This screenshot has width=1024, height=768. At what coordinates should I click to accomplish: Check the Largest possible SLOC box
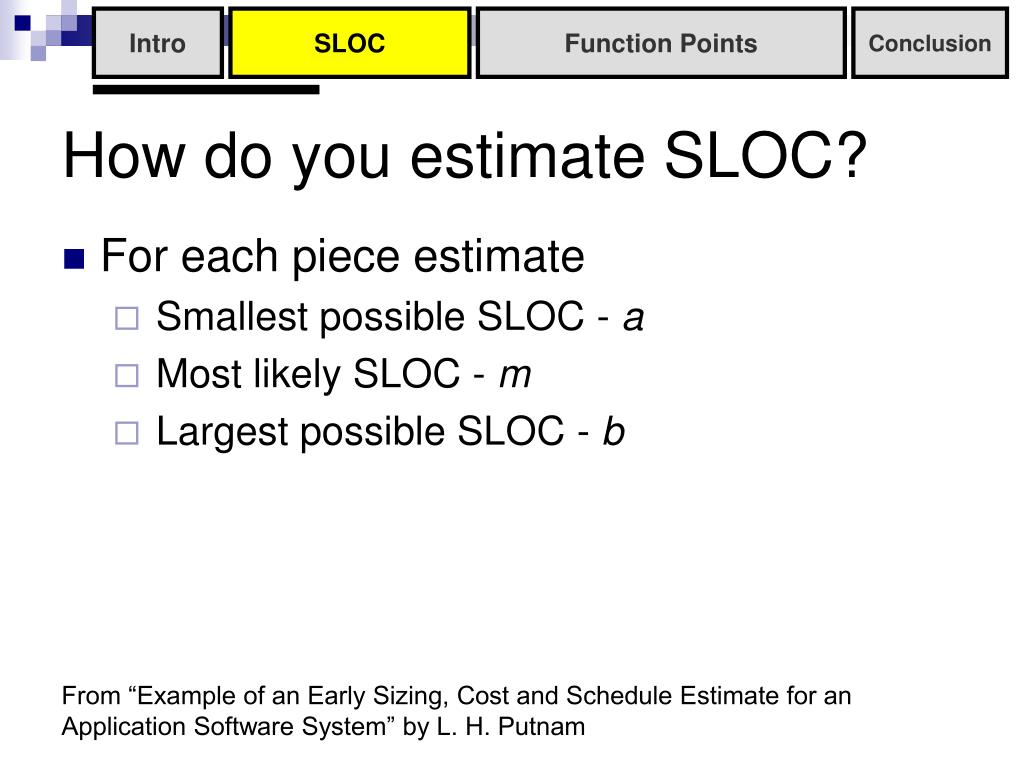click(x=127, y=434)
